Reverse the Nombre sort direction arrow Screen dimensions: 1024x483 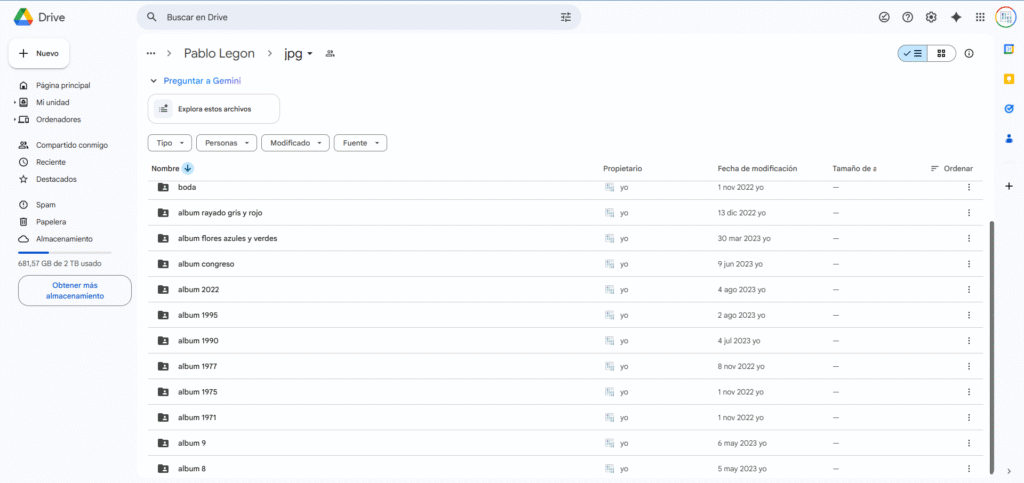pyautogui.click(x=188, y=168)
